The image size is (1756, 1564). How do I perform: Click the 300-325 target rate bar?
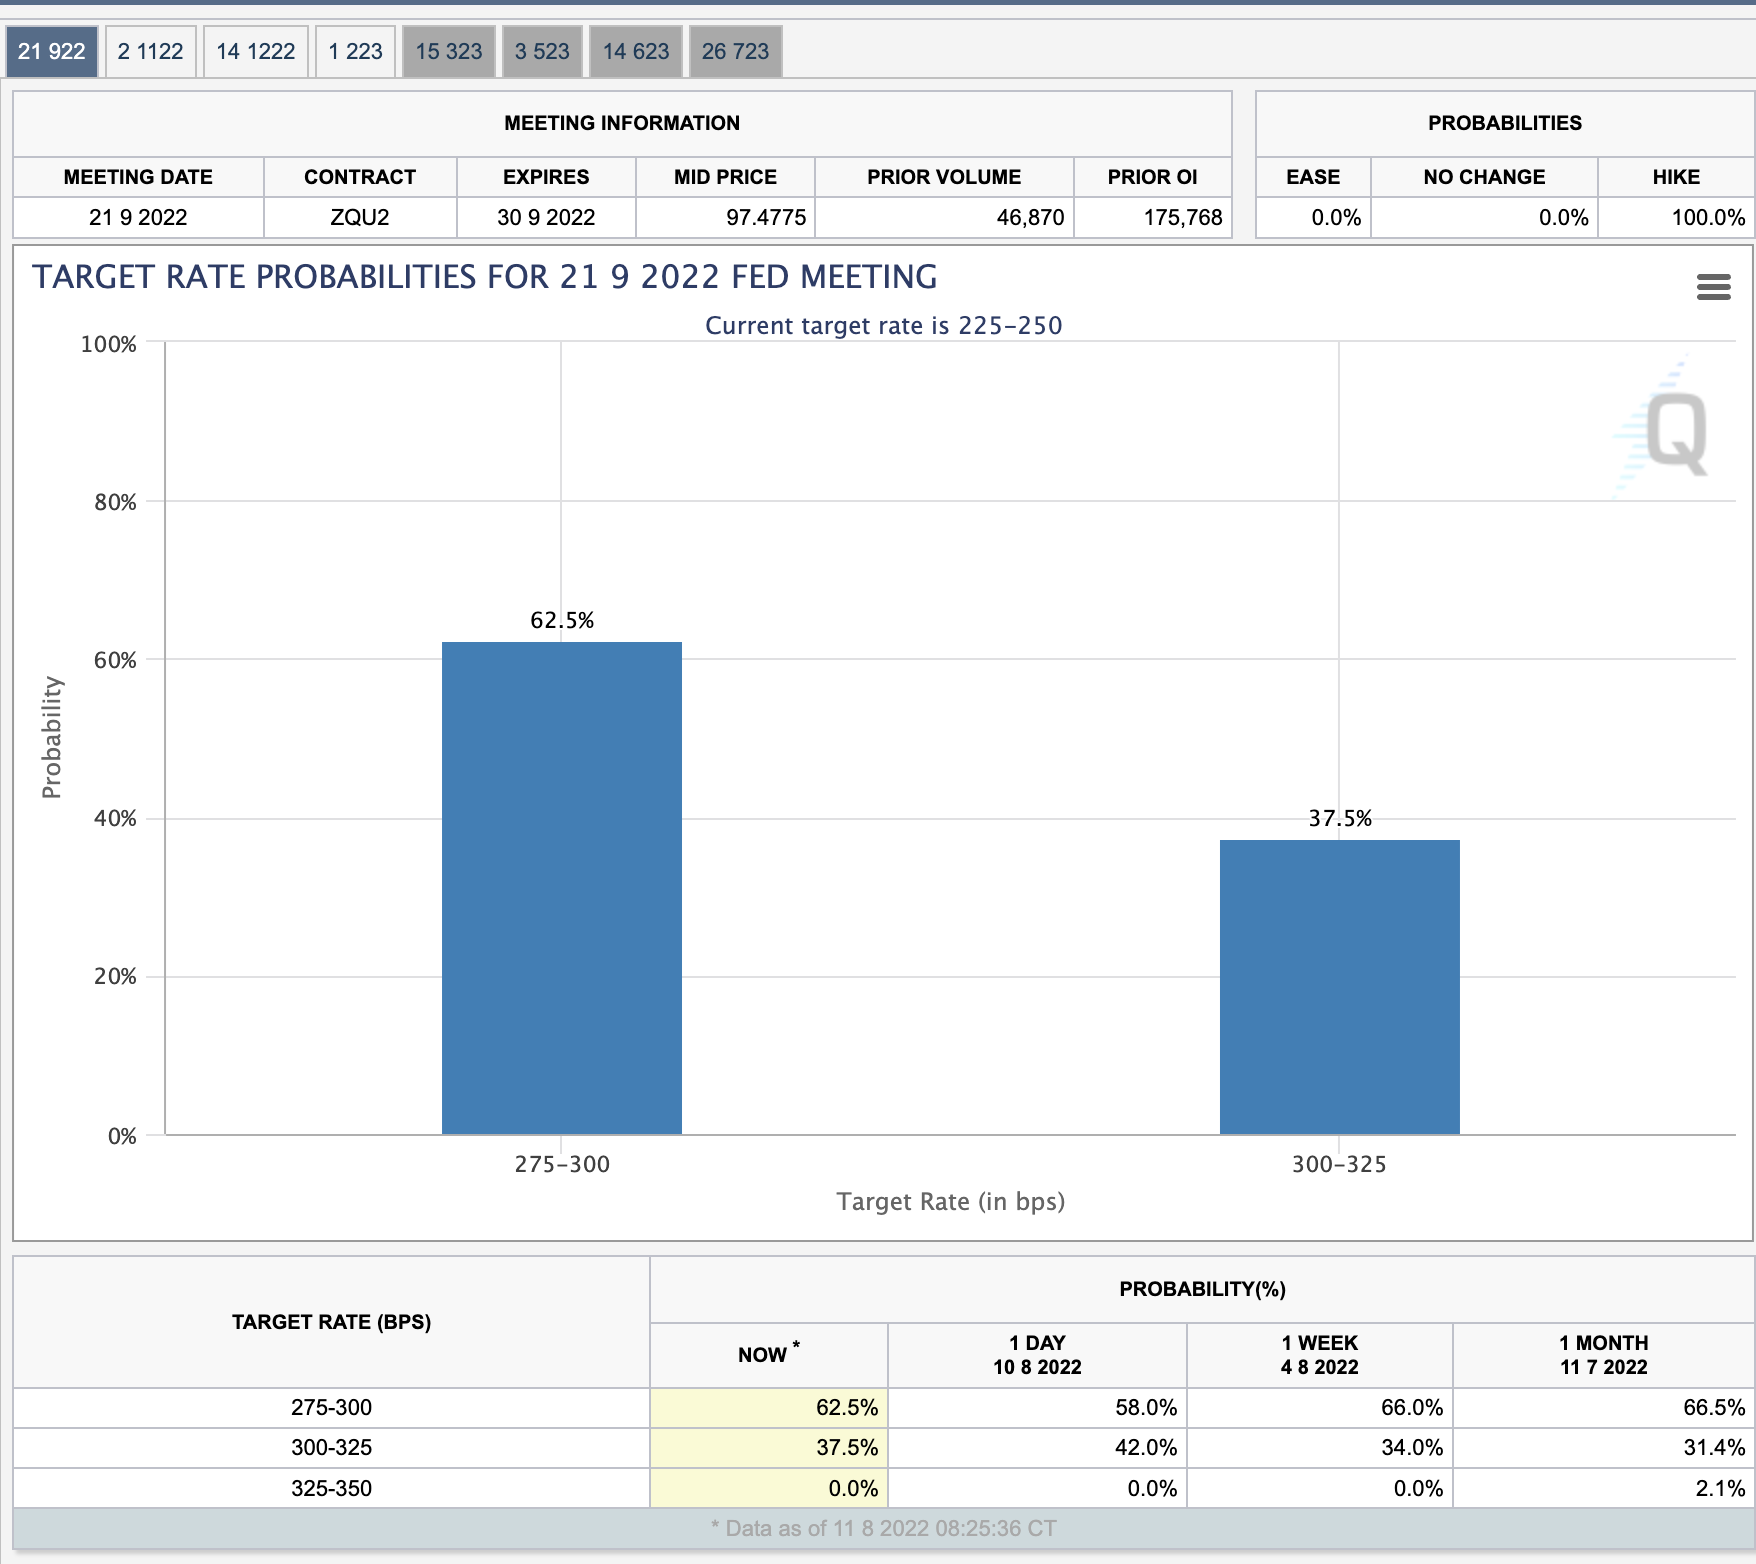(x=1340, y=987)
